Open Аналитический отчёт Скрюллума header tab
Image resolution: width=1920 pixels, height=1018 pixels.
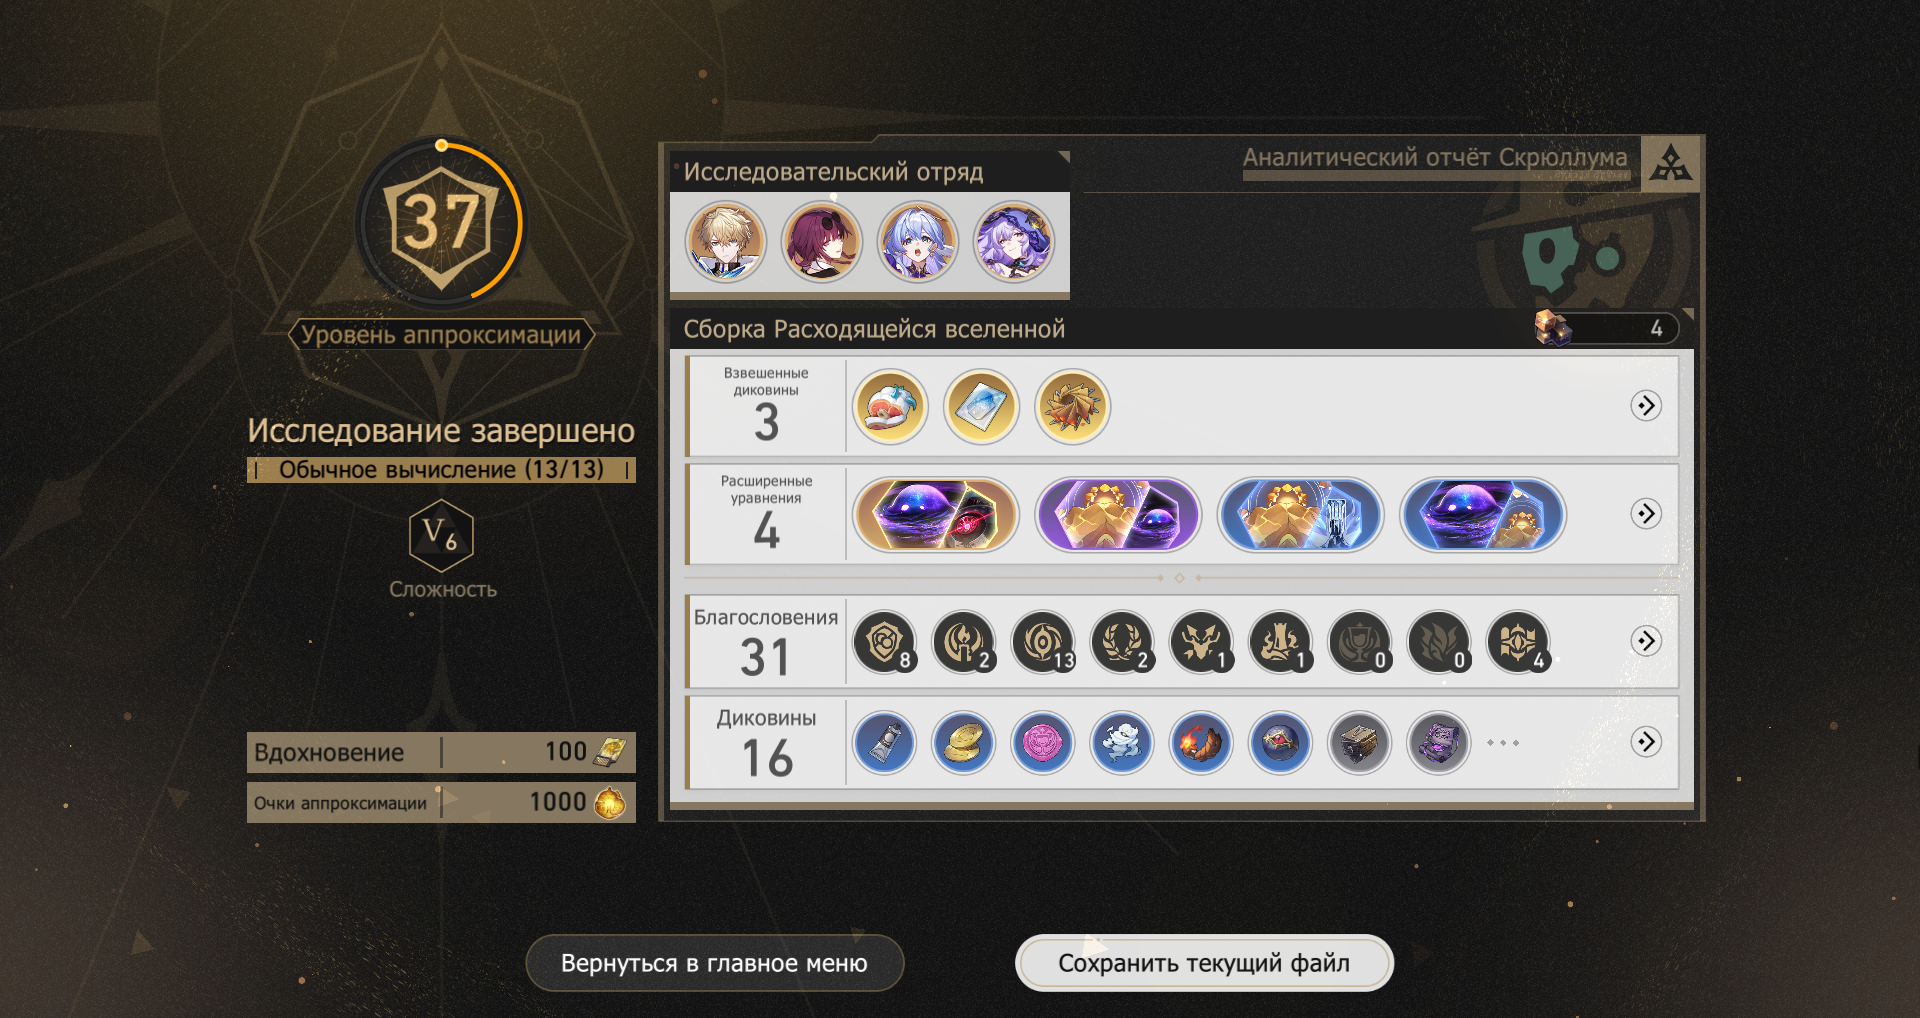(x=1435, y=158)
